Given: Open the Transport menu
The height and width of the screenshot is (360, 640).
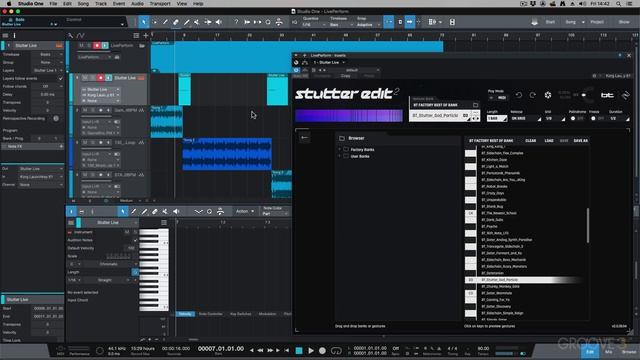Looking at the screenshot, I should [x=160, y=4].
